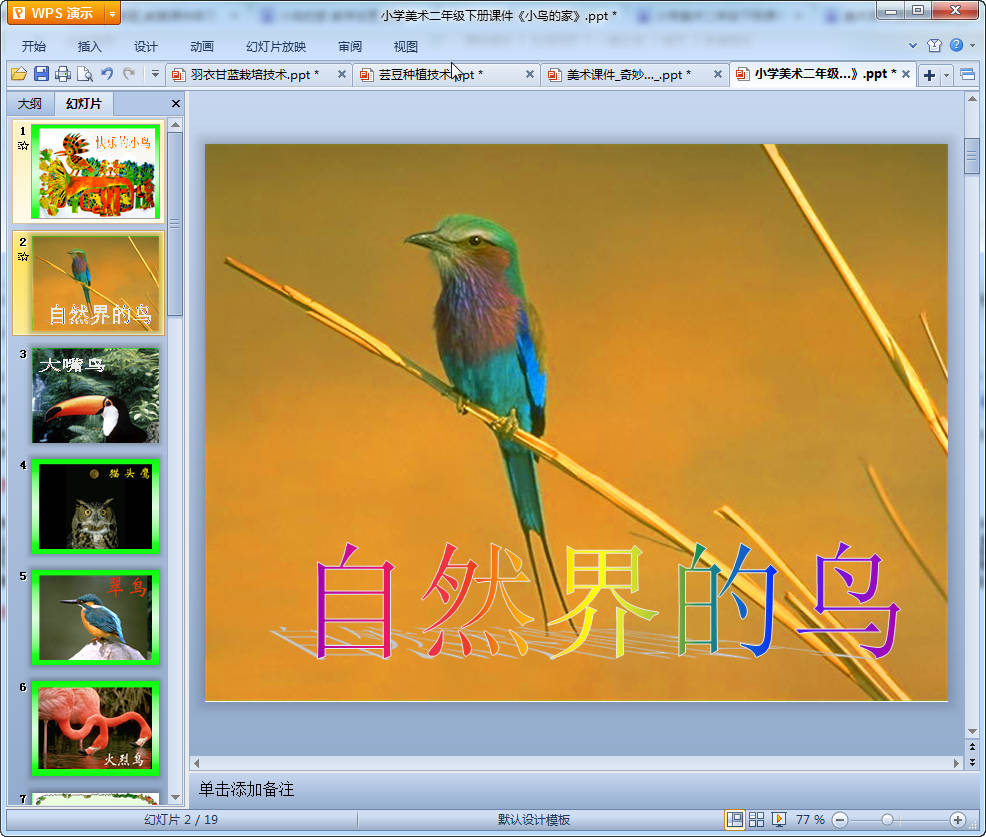This screenshot has width=986, height=837.
Task: Redo the last undone action
Action: click(x=129, y=74)
